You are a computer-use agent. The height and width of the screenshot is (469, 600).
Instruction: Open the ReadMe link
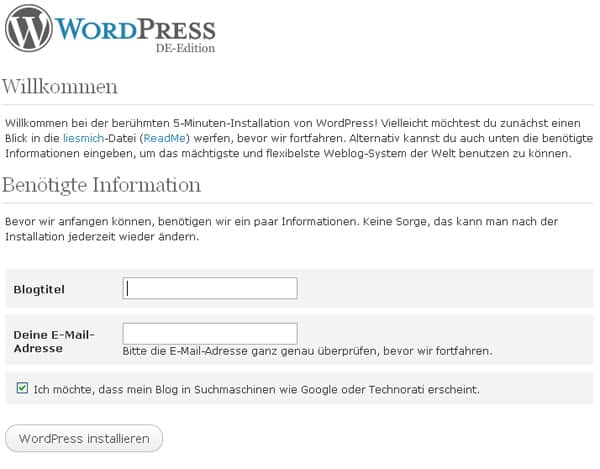click(165, 138)
